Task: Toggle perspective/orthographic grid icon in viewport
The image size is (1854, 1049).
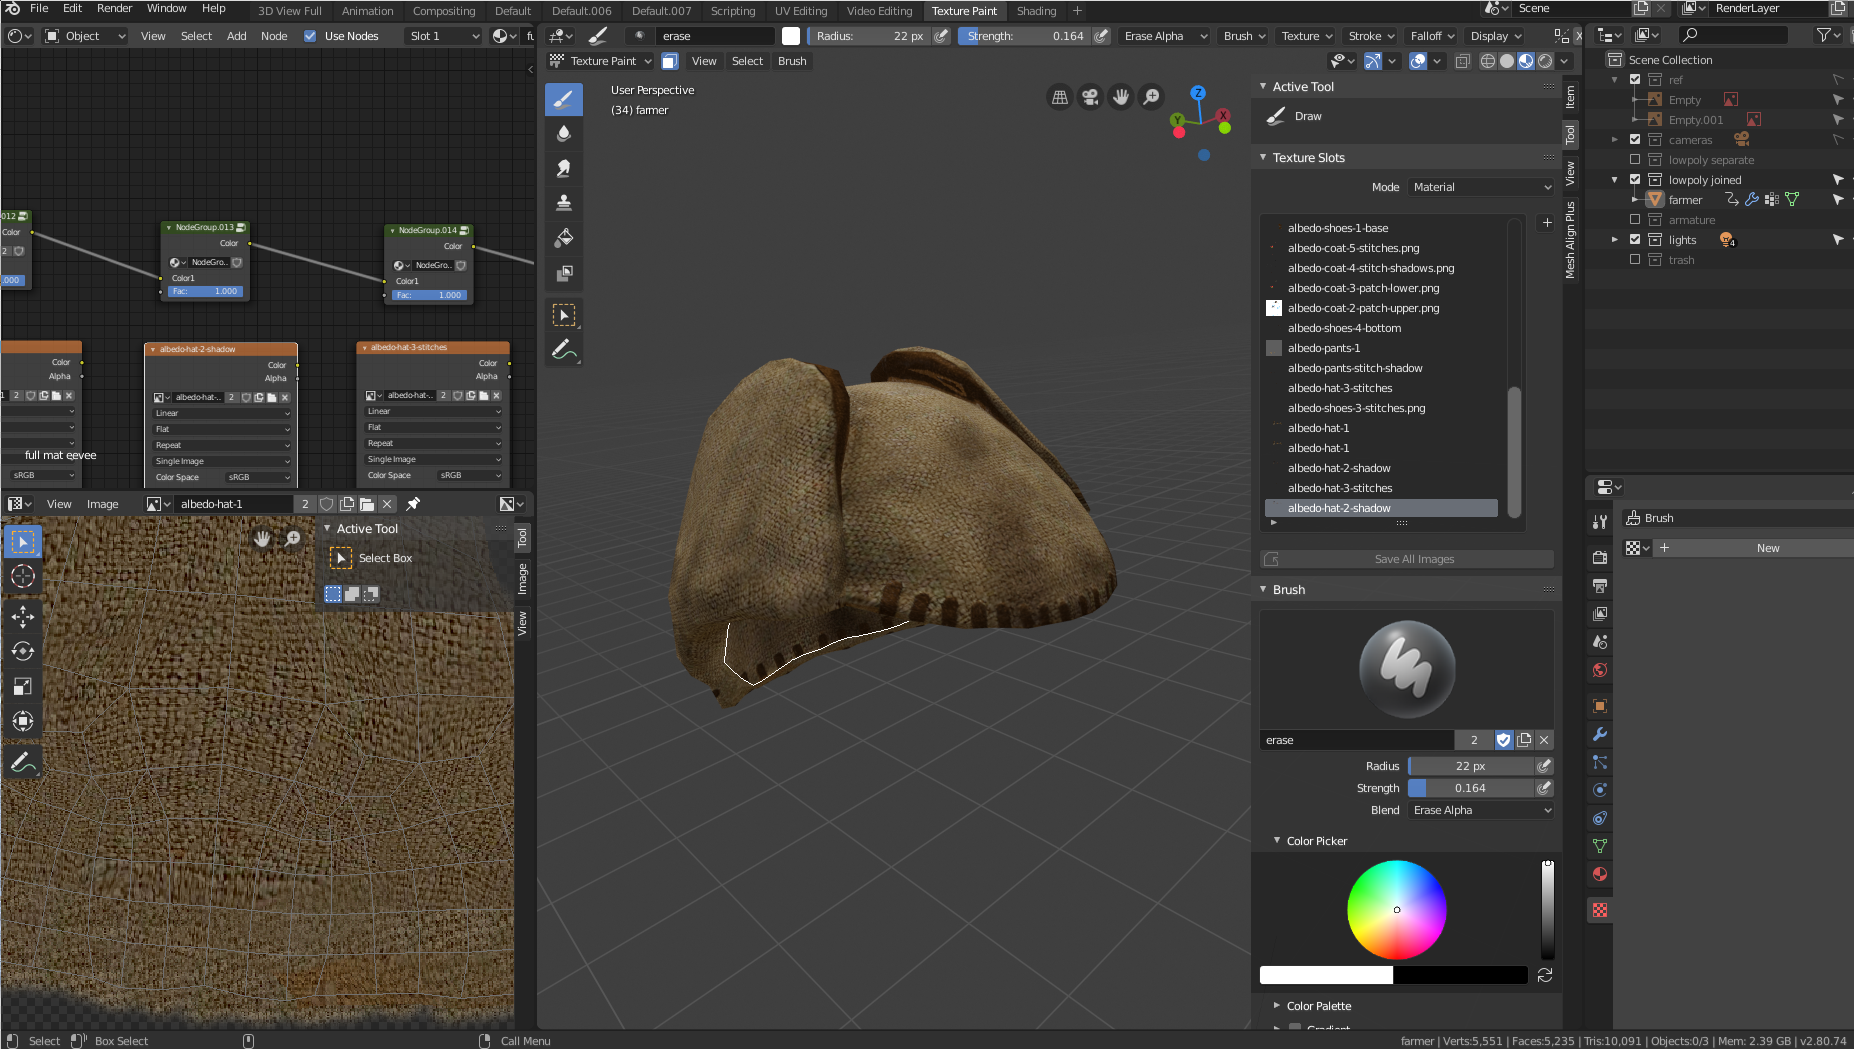Action: tap(1059, 97)
